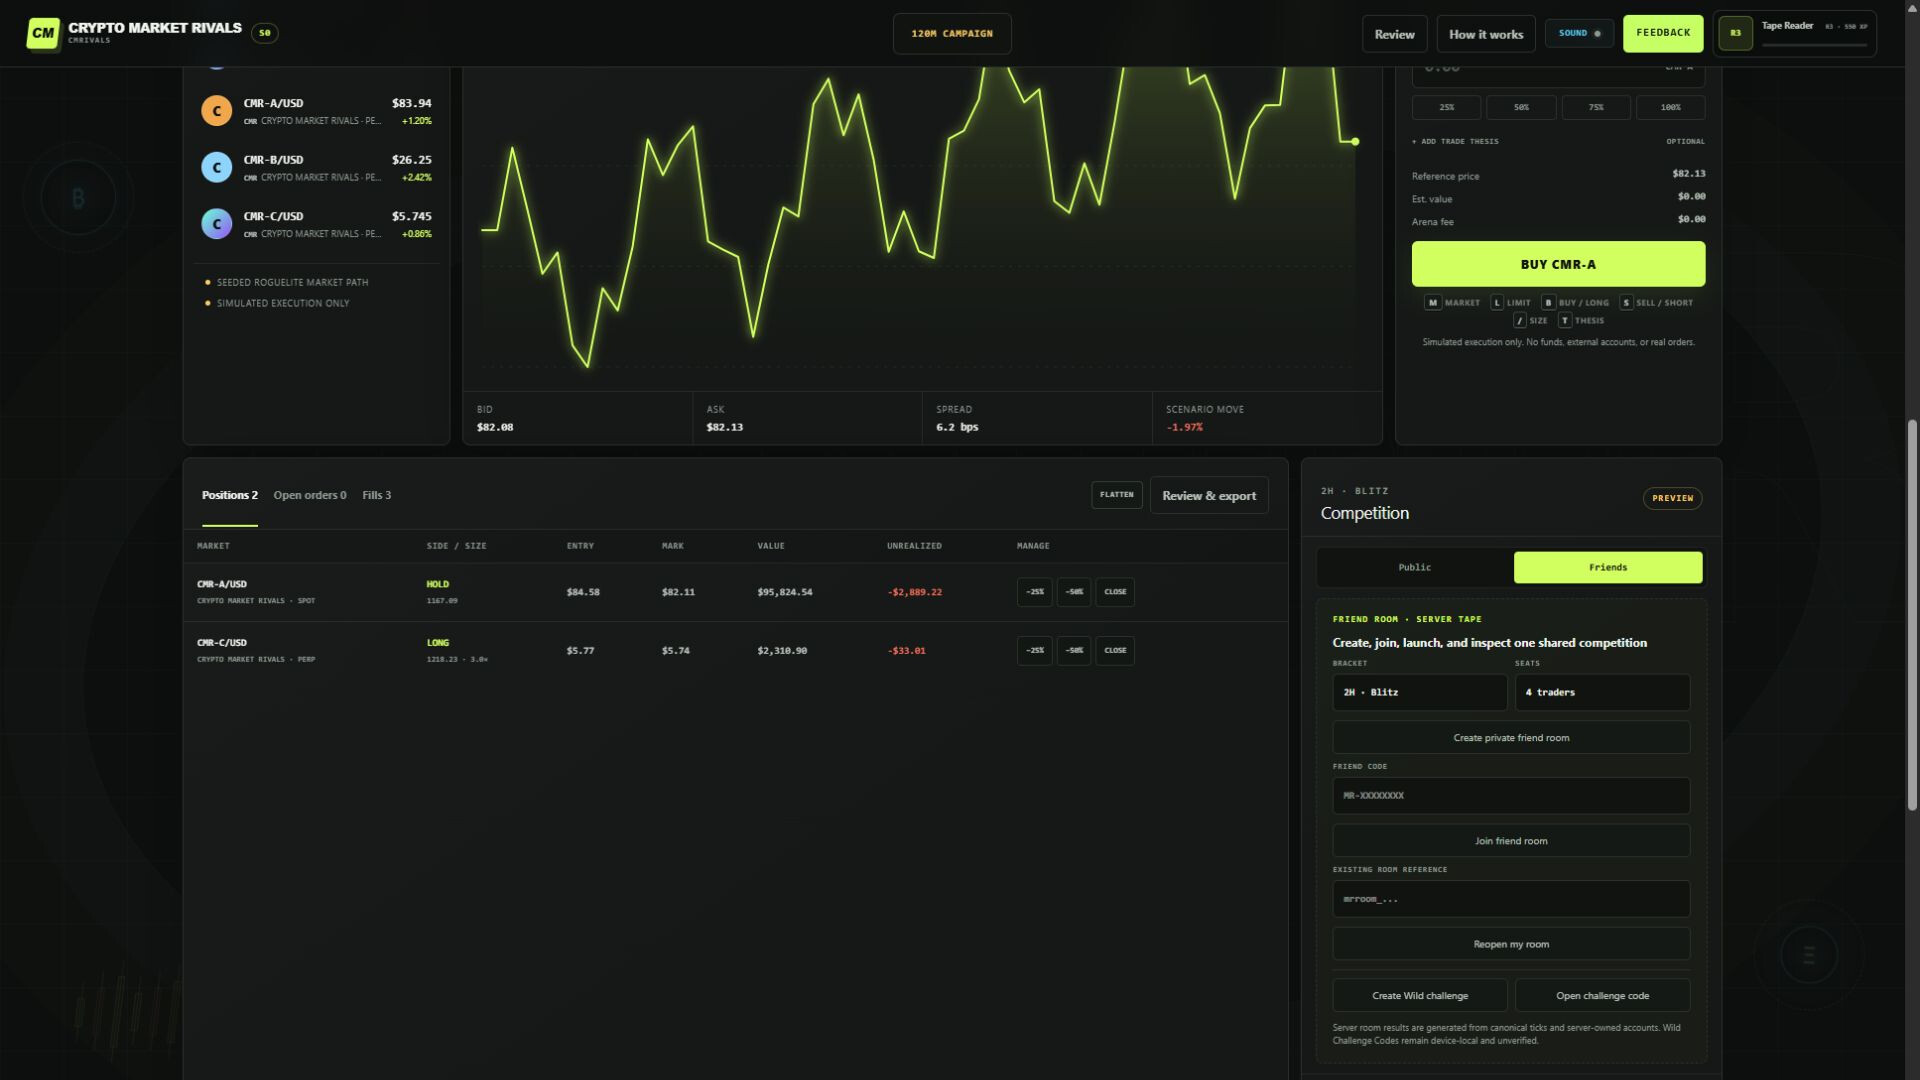Open the Seats 4 traders dropdown

(1602, 692)
